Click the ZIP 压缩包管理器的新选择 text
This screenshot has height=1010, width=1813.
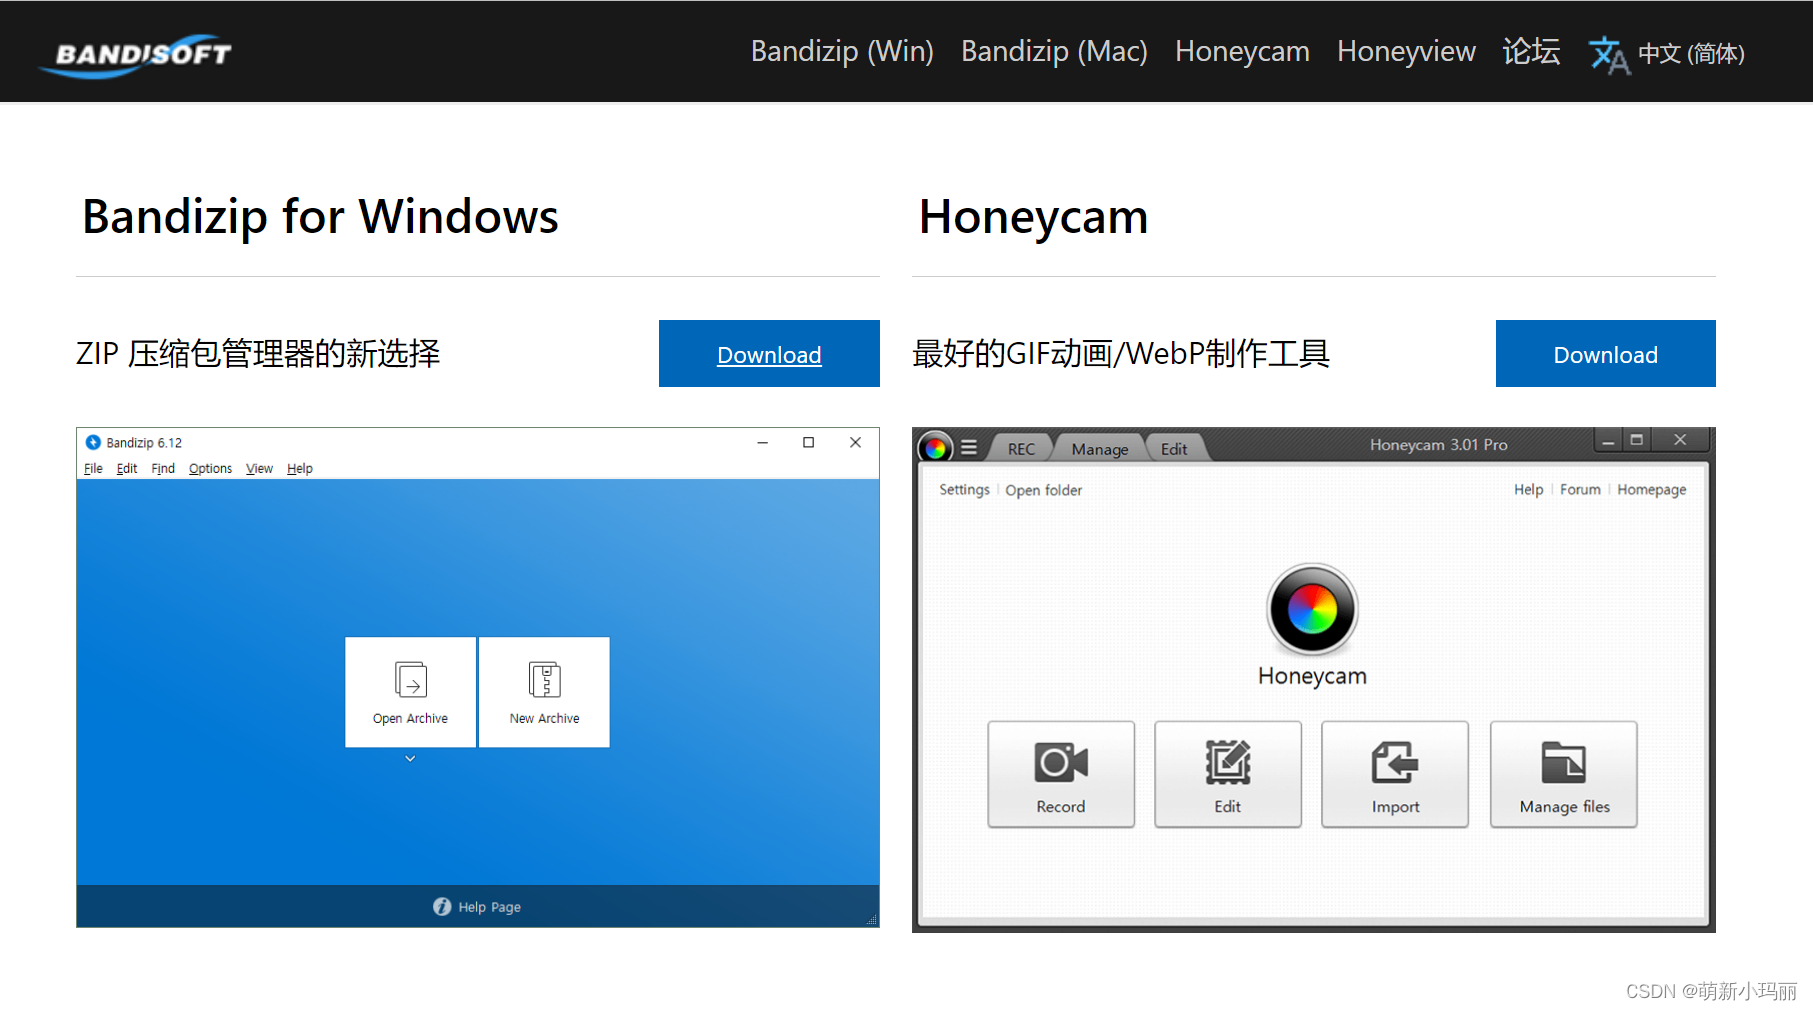(x=258, y=353)
